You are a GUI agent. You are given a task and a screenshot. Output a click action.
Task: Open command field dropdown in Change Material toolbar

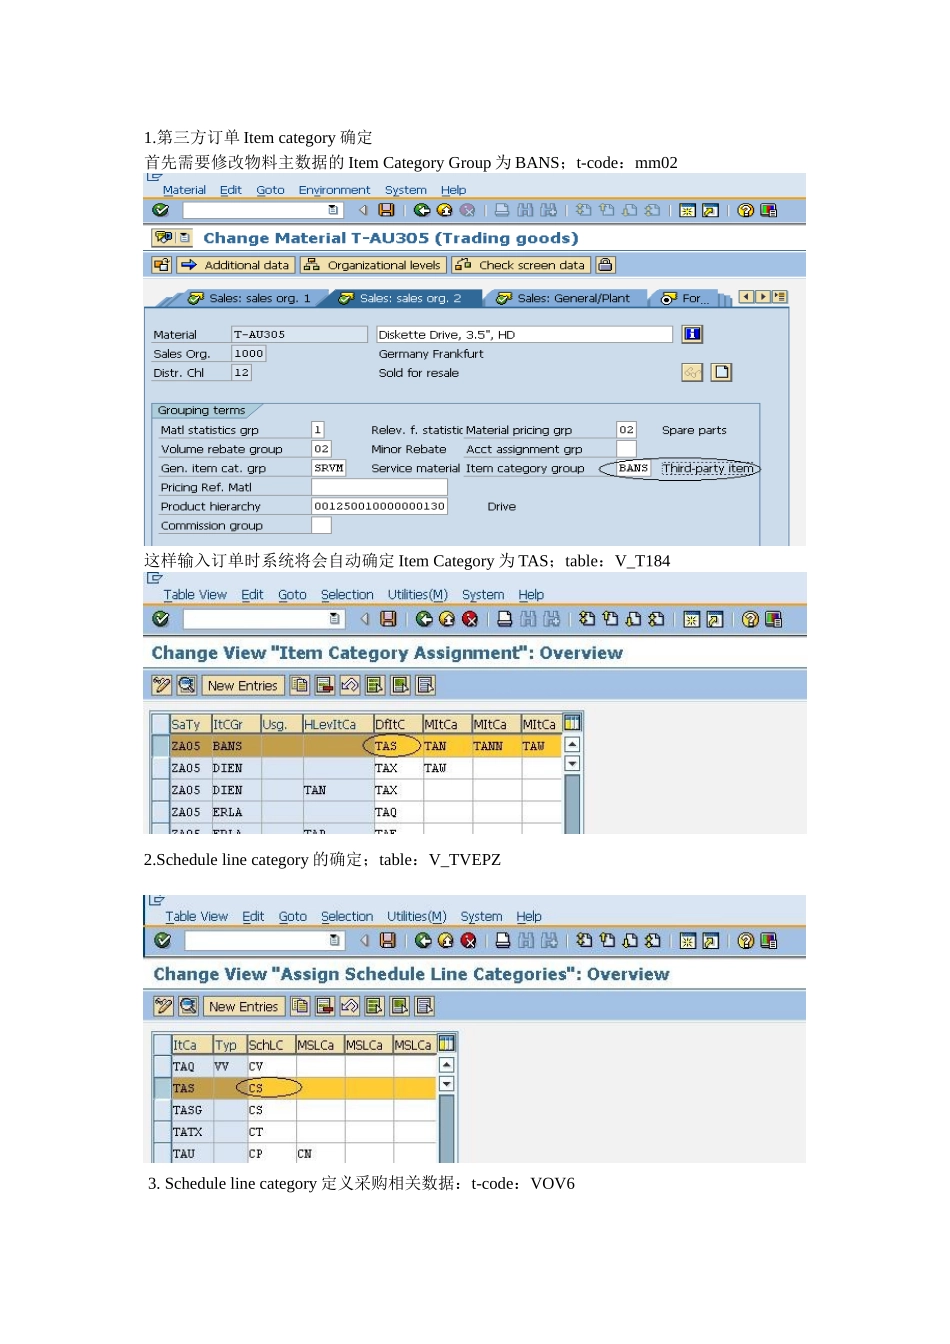[333, 210]
